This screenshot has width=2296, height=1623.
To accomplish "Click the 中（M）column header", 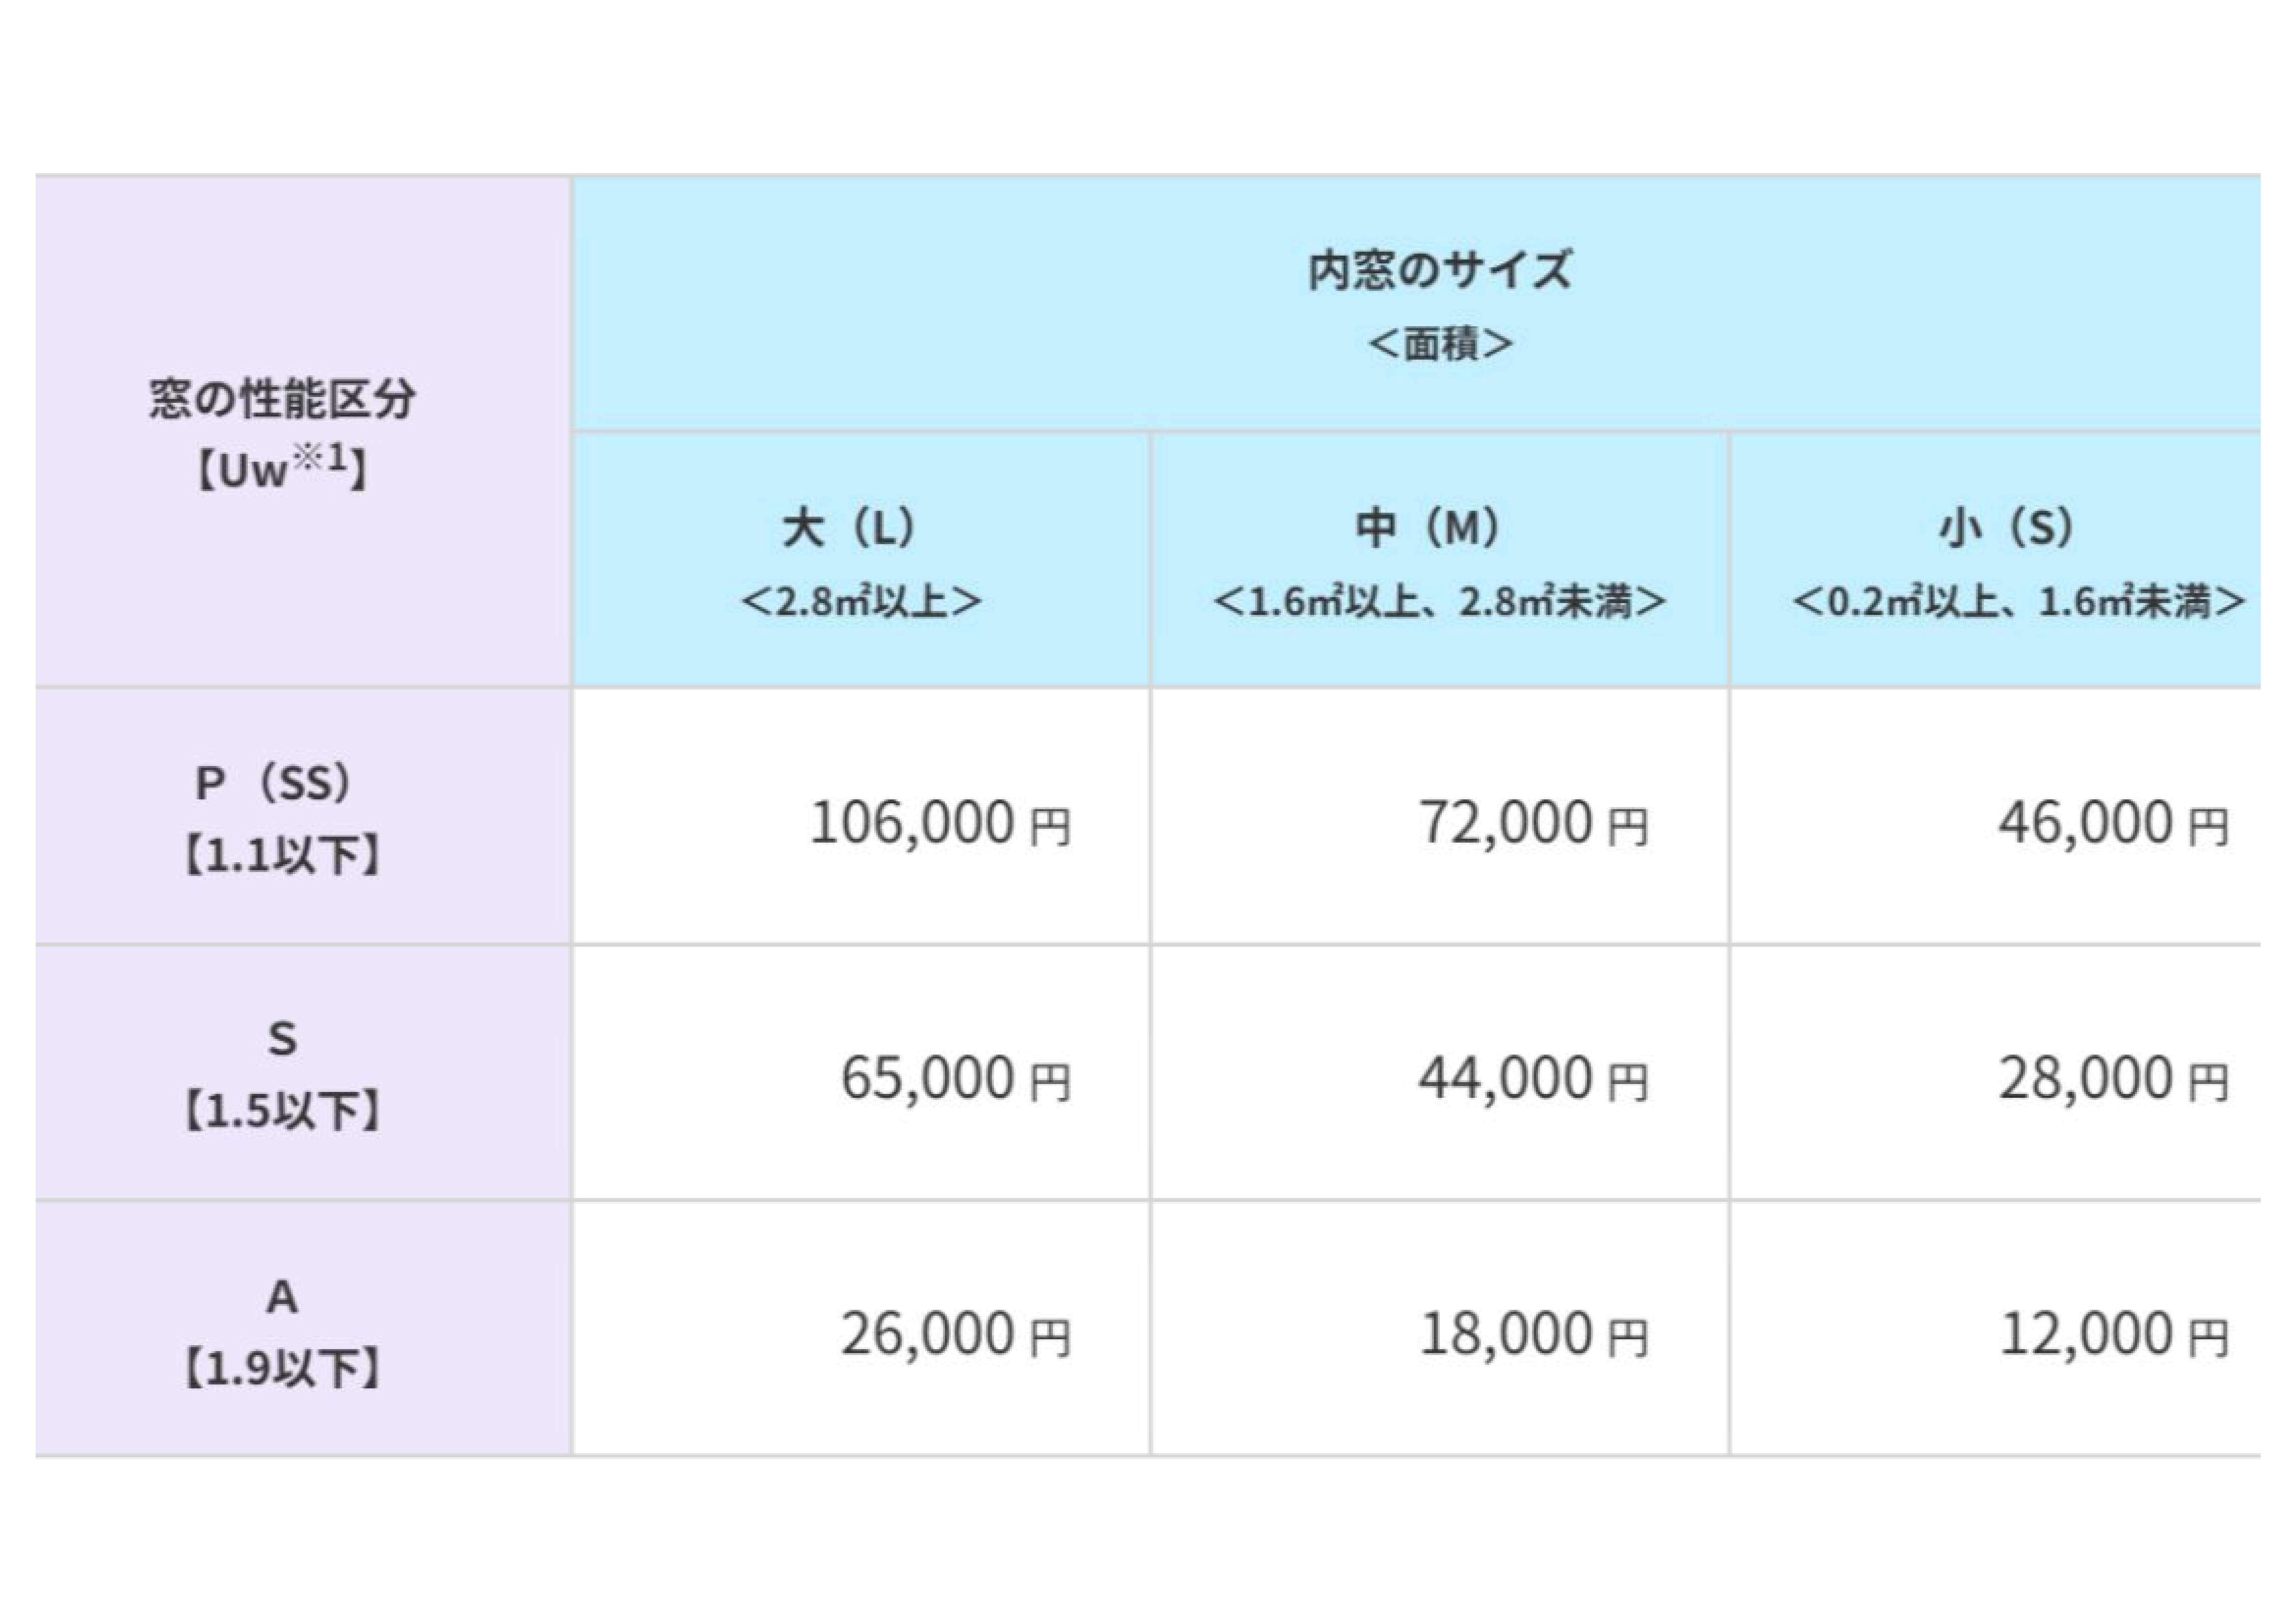I will pyautogui.click(x=1439, y=560).
